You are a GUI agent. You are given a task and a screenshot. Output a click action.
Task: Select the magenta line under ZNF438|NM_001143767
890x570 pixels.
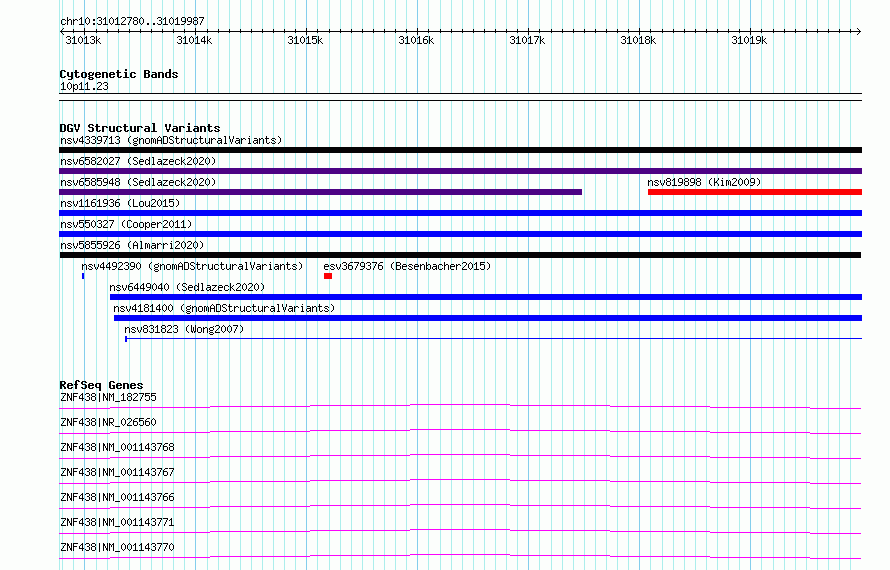(x=460, y=481)
